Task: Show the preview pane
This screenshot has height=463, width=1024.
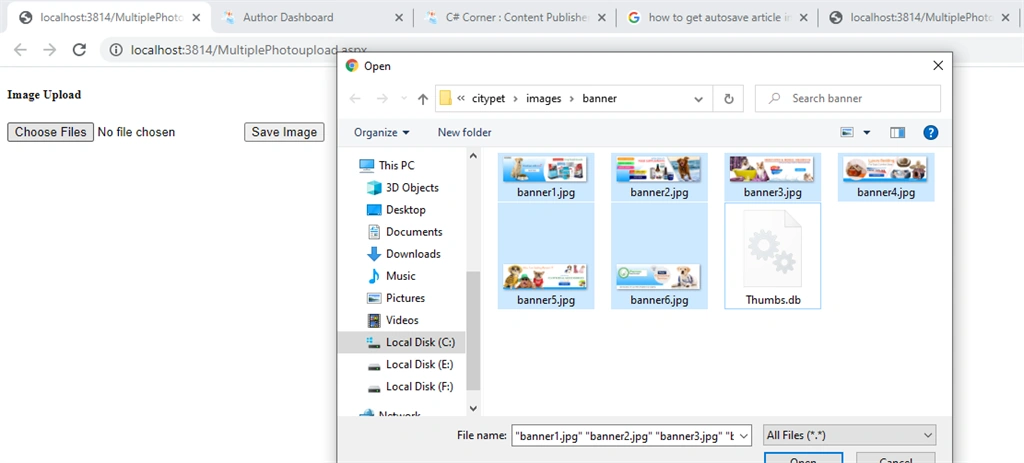Action: point(897,133)
